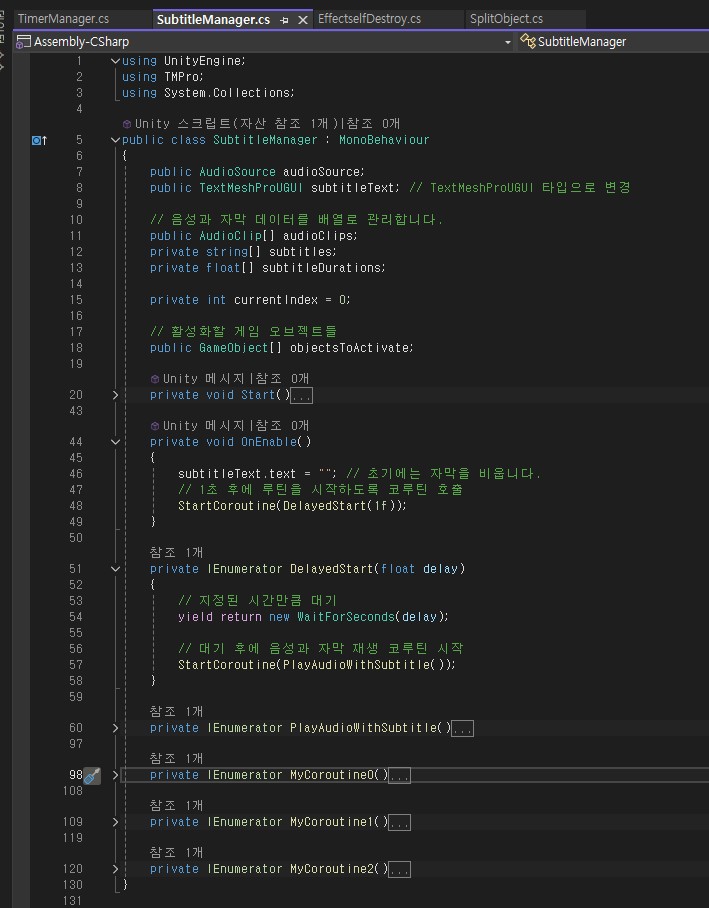709x908 pixels.
Task: Click subtitleText.text on line 46
Action: pos(237,474)
